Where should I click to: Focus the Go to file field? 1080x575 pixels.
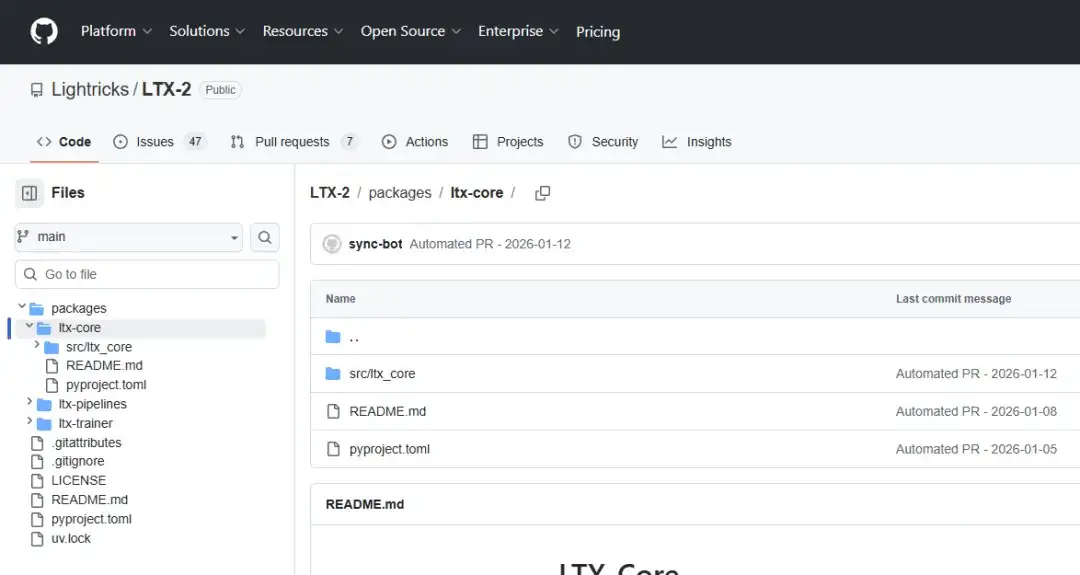pyautogui.click(x=147, y=274)
